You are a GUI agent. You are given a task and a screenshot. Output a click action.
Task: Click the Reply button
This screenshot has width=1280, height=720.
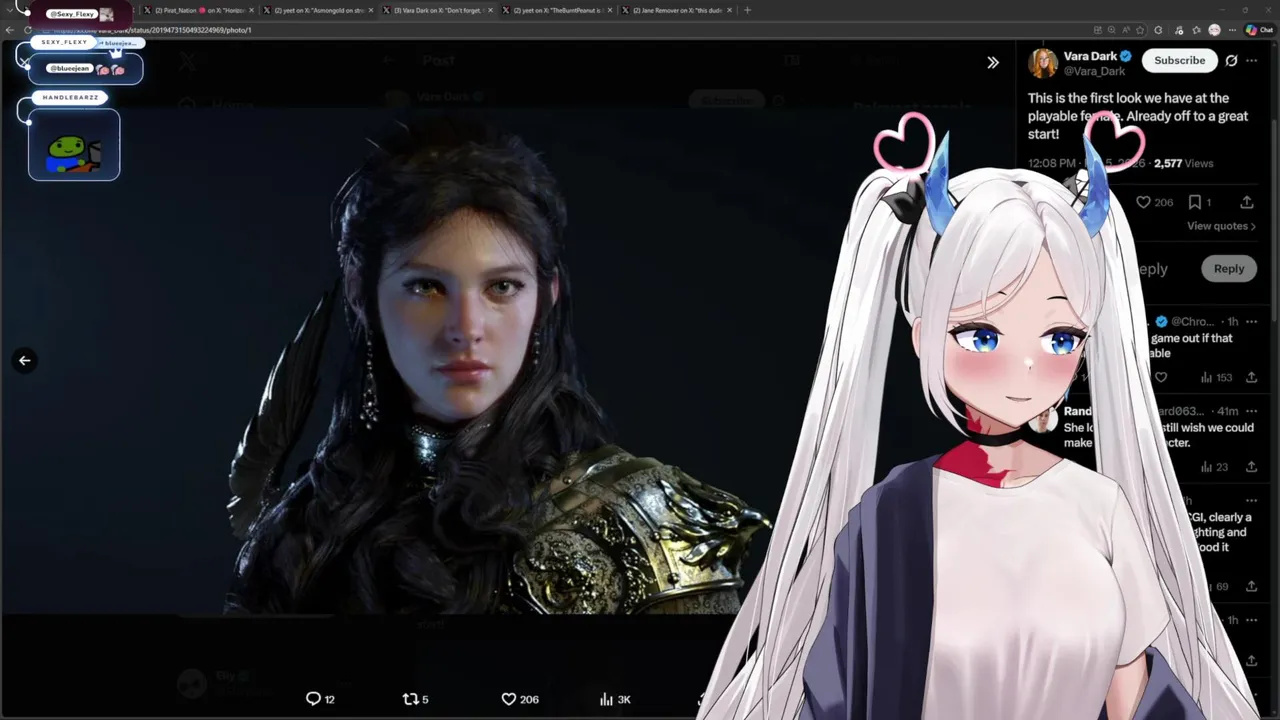(x=1229, y=269)
